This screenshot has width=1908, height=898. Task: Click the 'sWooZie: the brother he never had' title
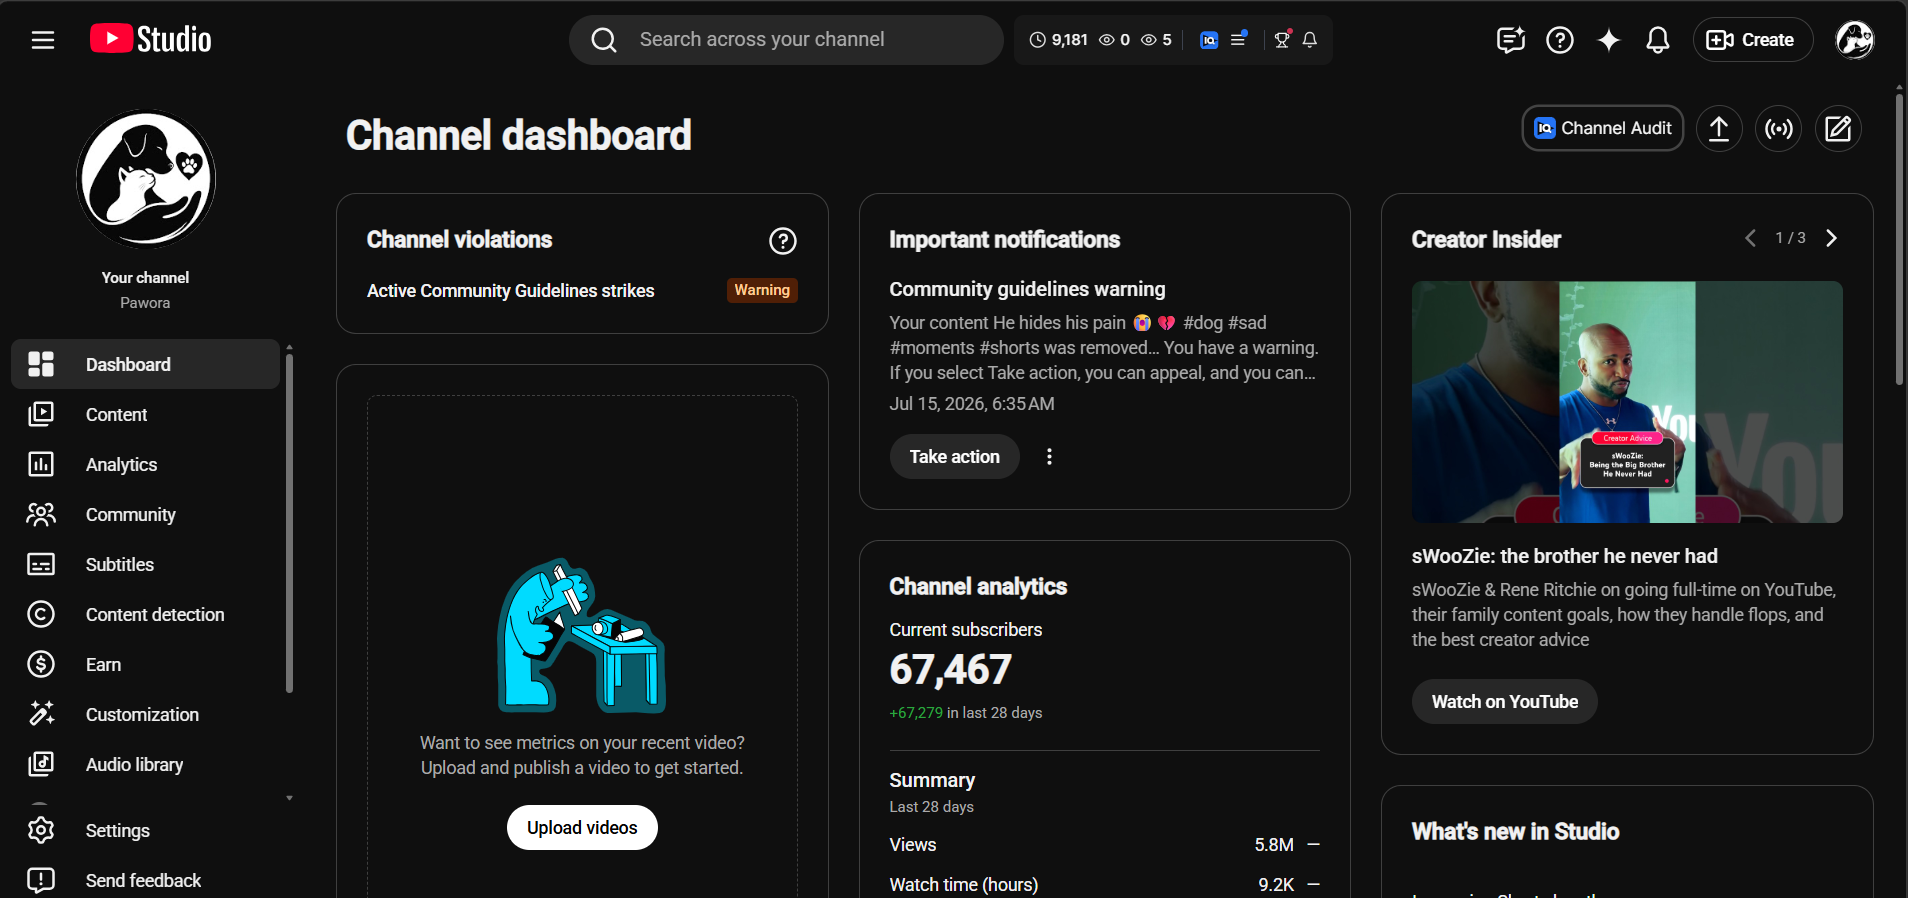click(1565, 556)
